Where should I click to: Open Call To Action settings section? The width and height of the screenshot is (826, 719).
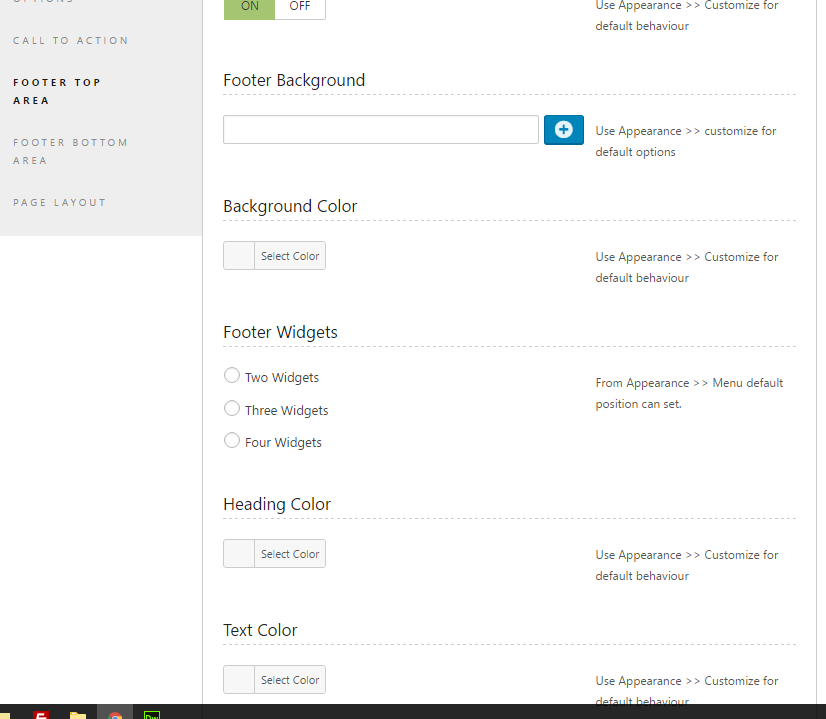(70, 41)
